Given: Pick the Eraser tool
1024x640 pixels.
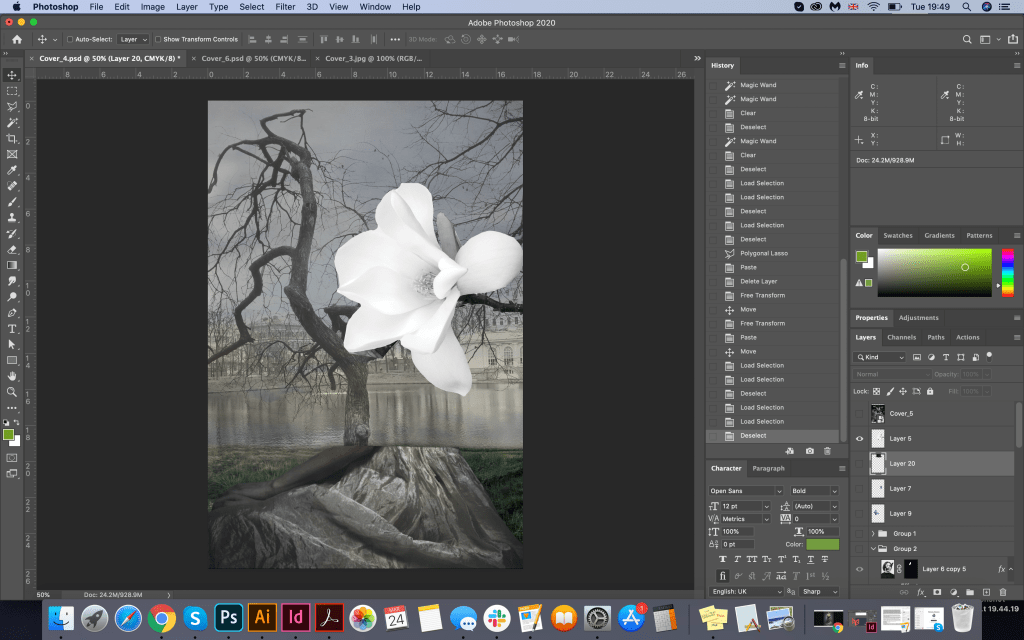Looking at the screenshot, I should point(12,249).
